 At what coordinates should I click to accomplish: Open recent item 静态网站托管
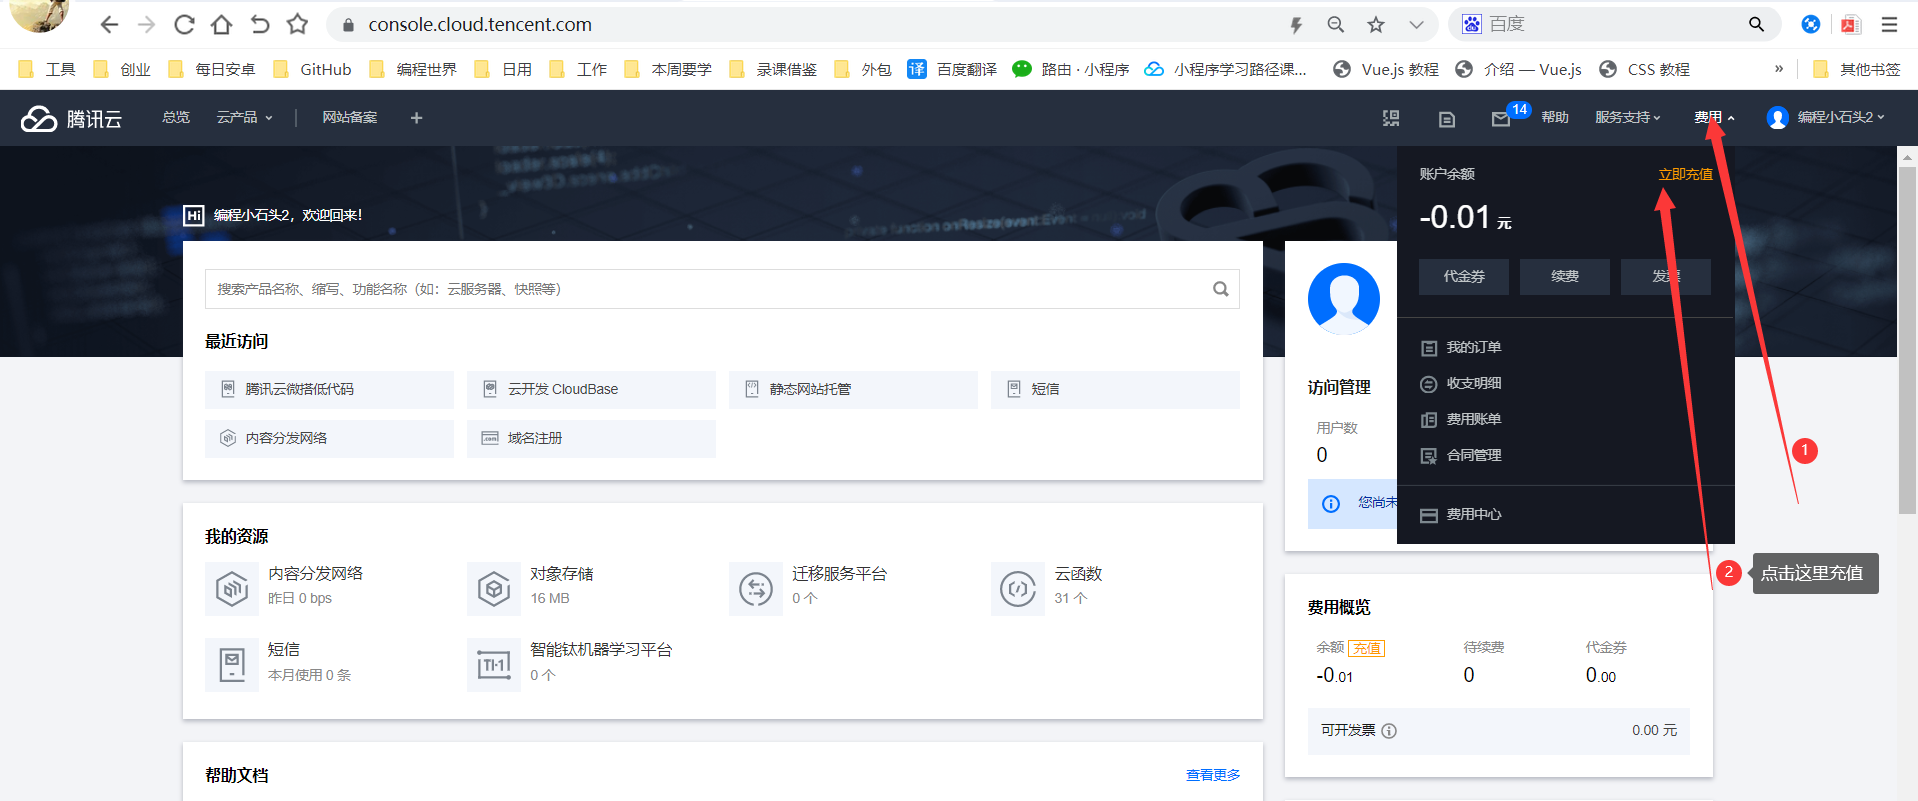click(853, 389)
